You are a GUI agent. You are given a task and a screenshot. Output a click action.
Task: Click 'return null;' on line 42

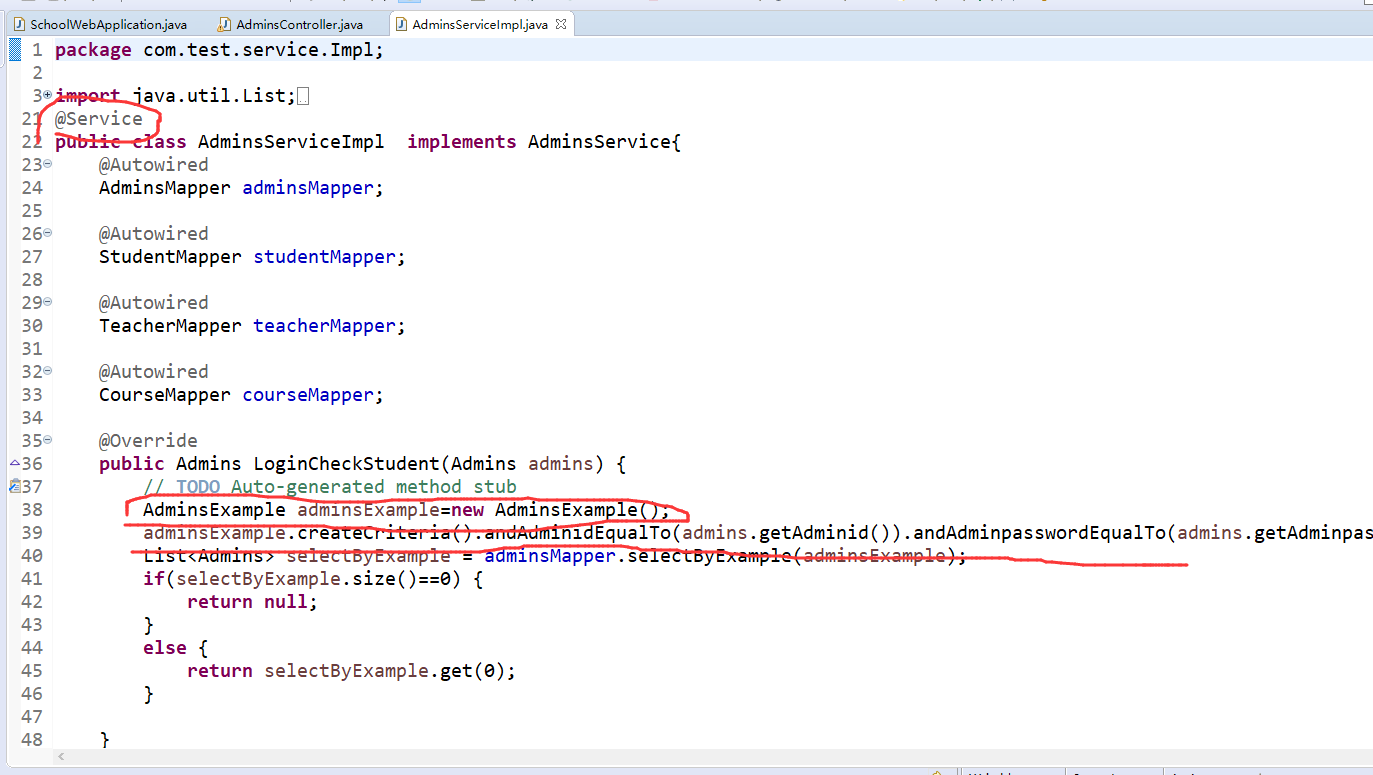coord(252,602)
